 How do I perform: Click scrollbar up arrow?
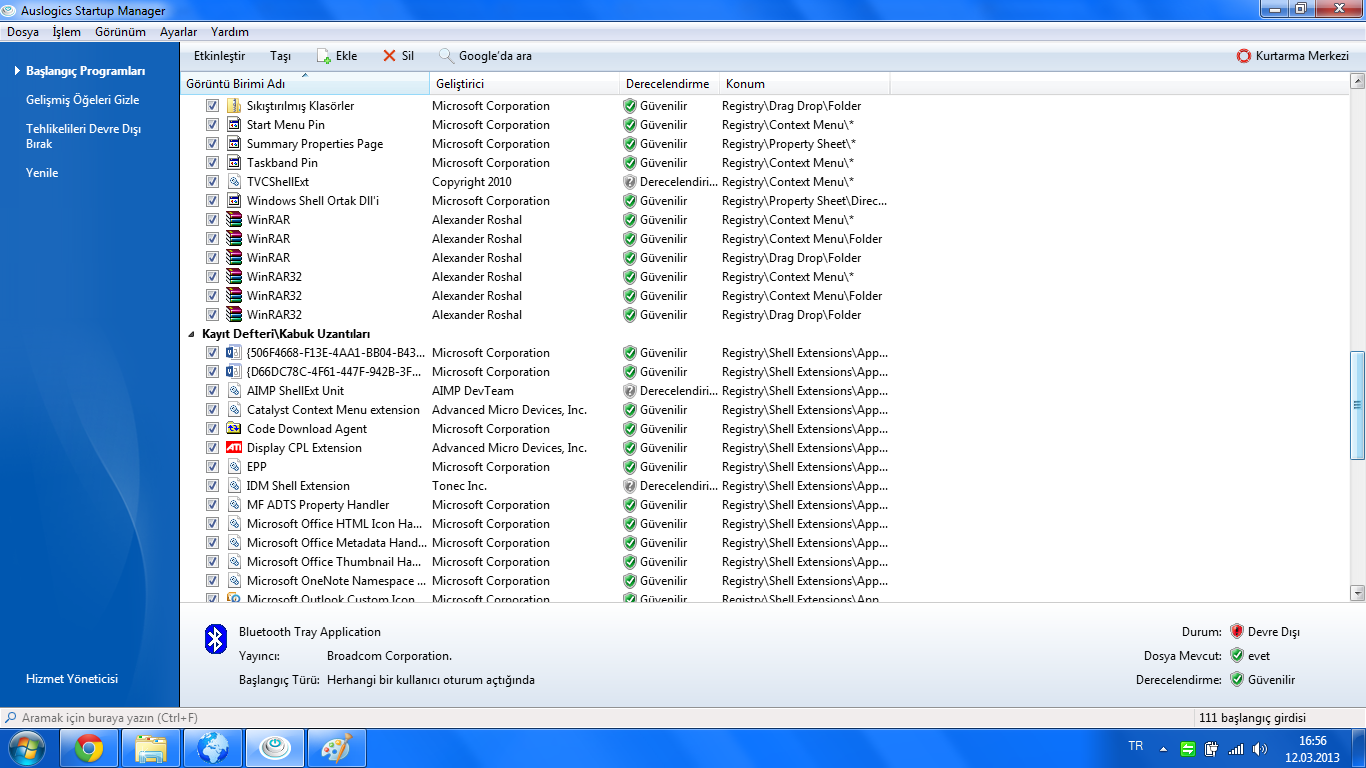point(1357,80)
